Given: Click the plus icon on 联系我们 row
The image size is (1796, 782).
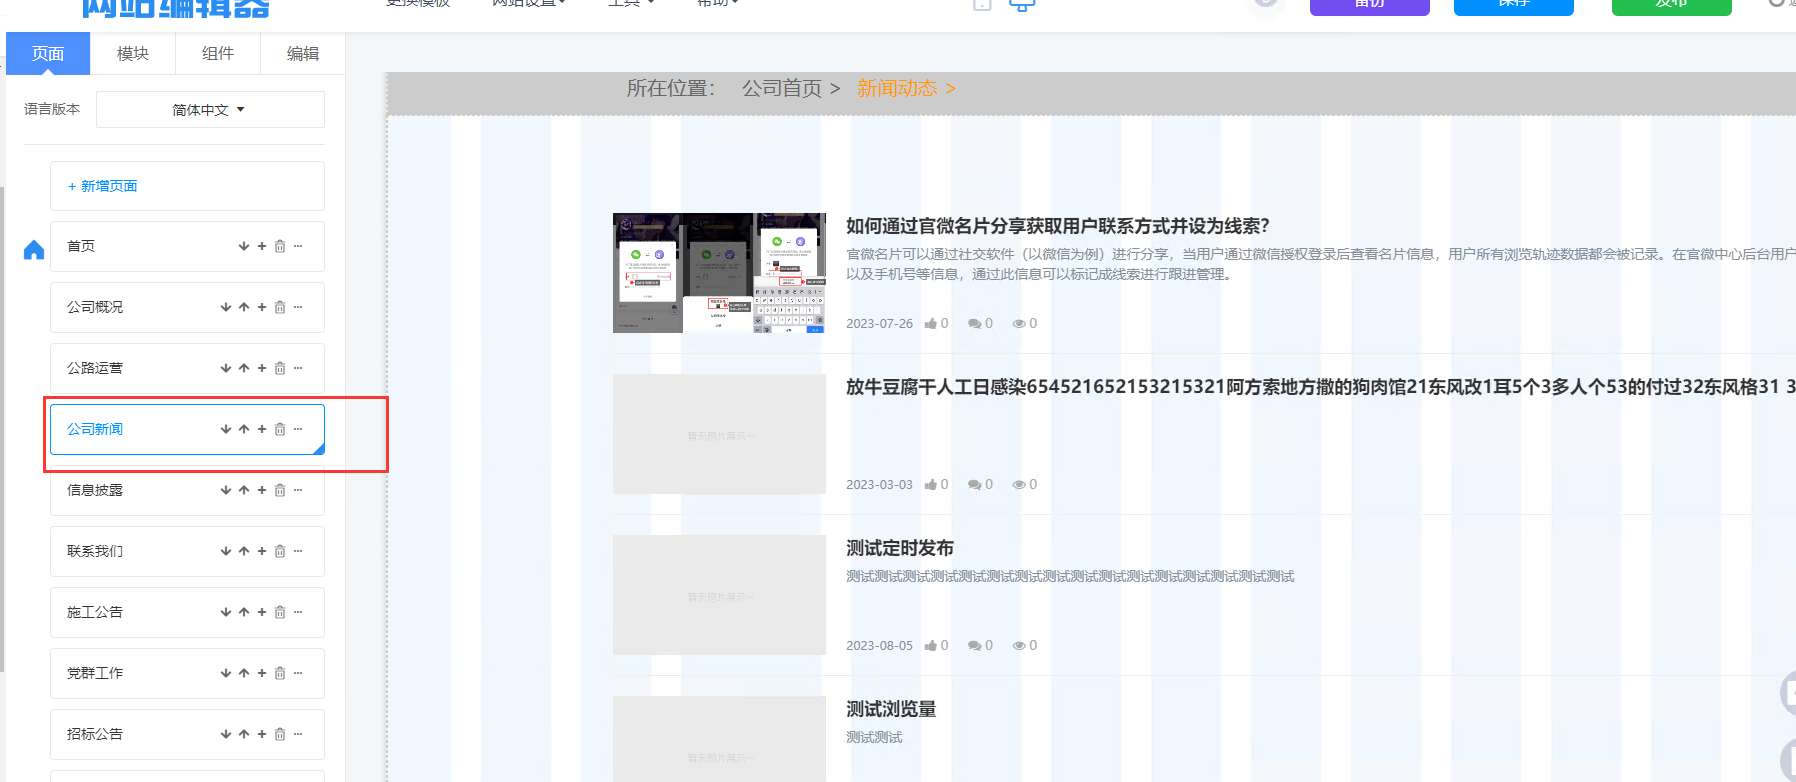Looking at the screenshot, I should click(262, 551).
